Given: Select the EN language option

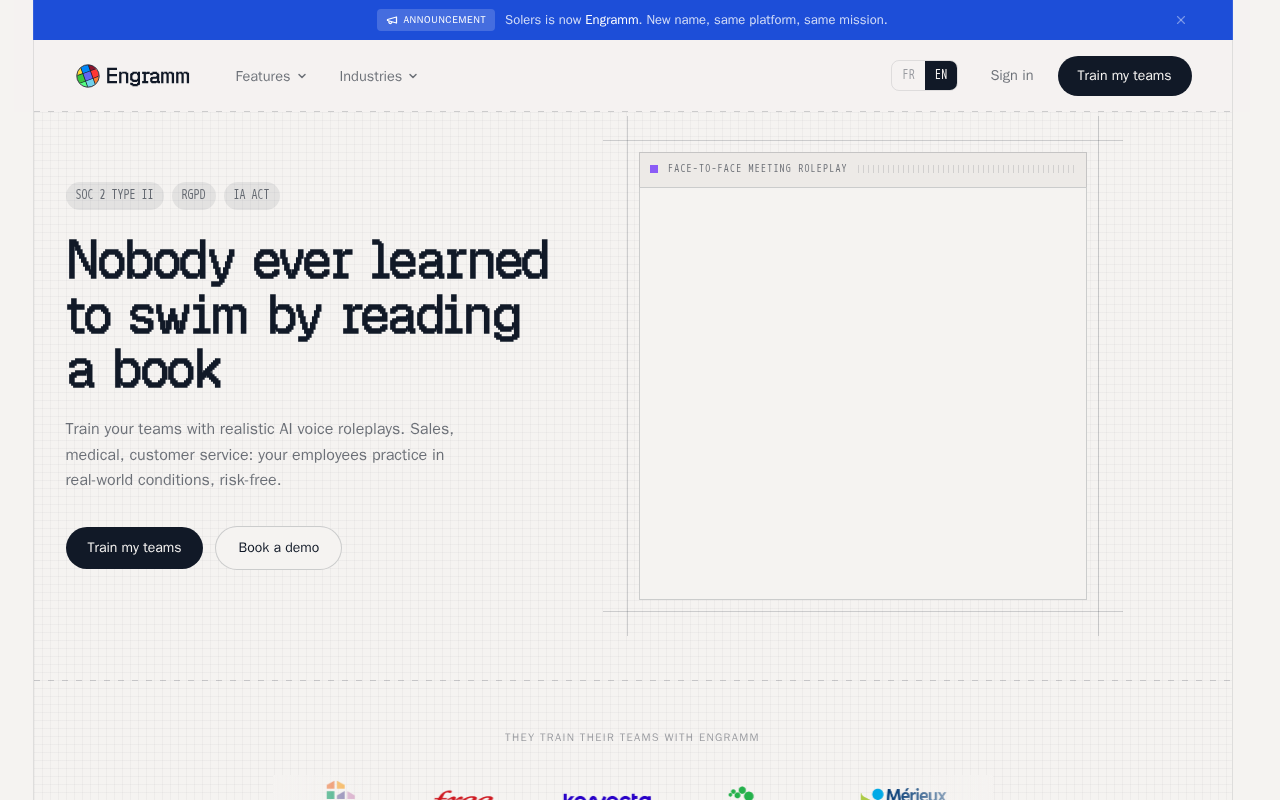Looking at the screenshot, I should coord(941,75).
